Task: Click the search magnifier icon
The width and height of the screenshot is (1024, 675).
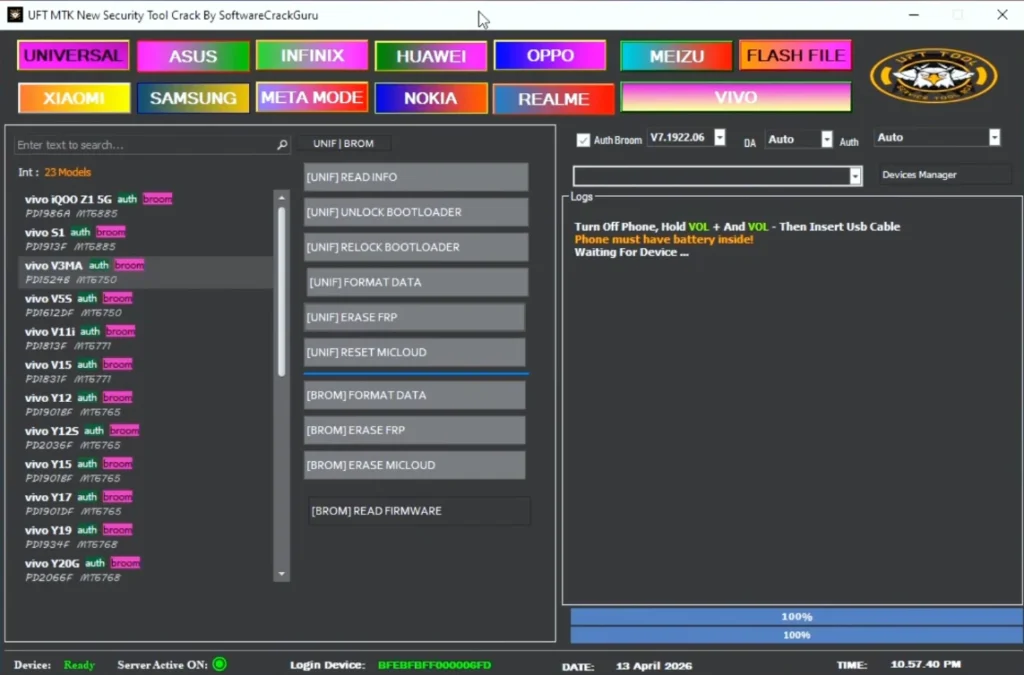Action: pyautogui.click(x=282, y=145)
